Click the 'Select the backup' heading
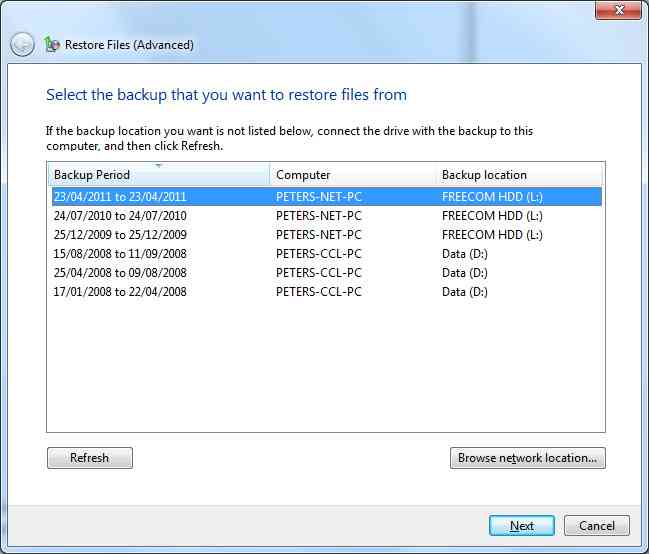649x554 pixels. pos(226,95)
